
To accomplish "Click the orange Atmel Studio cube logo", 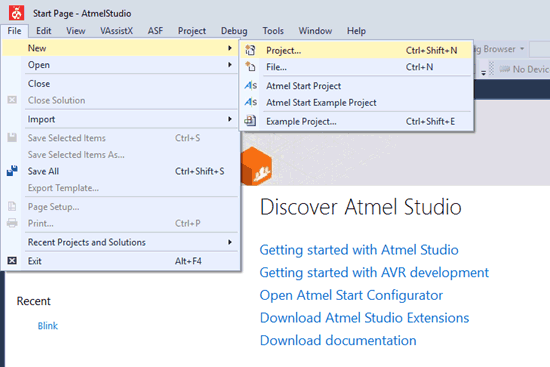I will [x=256, y=166].
